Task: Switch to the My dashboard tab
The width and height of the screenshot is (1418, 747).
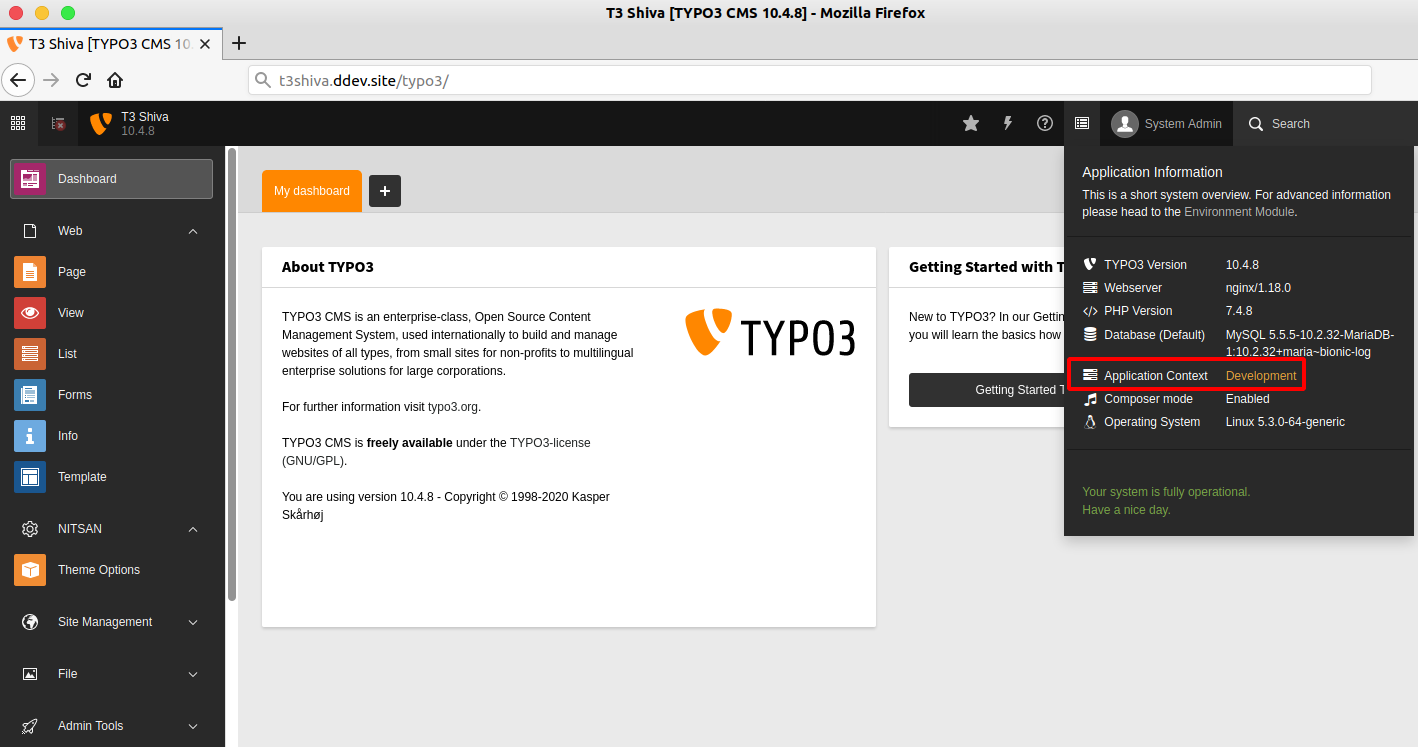Action: (311, 190)
